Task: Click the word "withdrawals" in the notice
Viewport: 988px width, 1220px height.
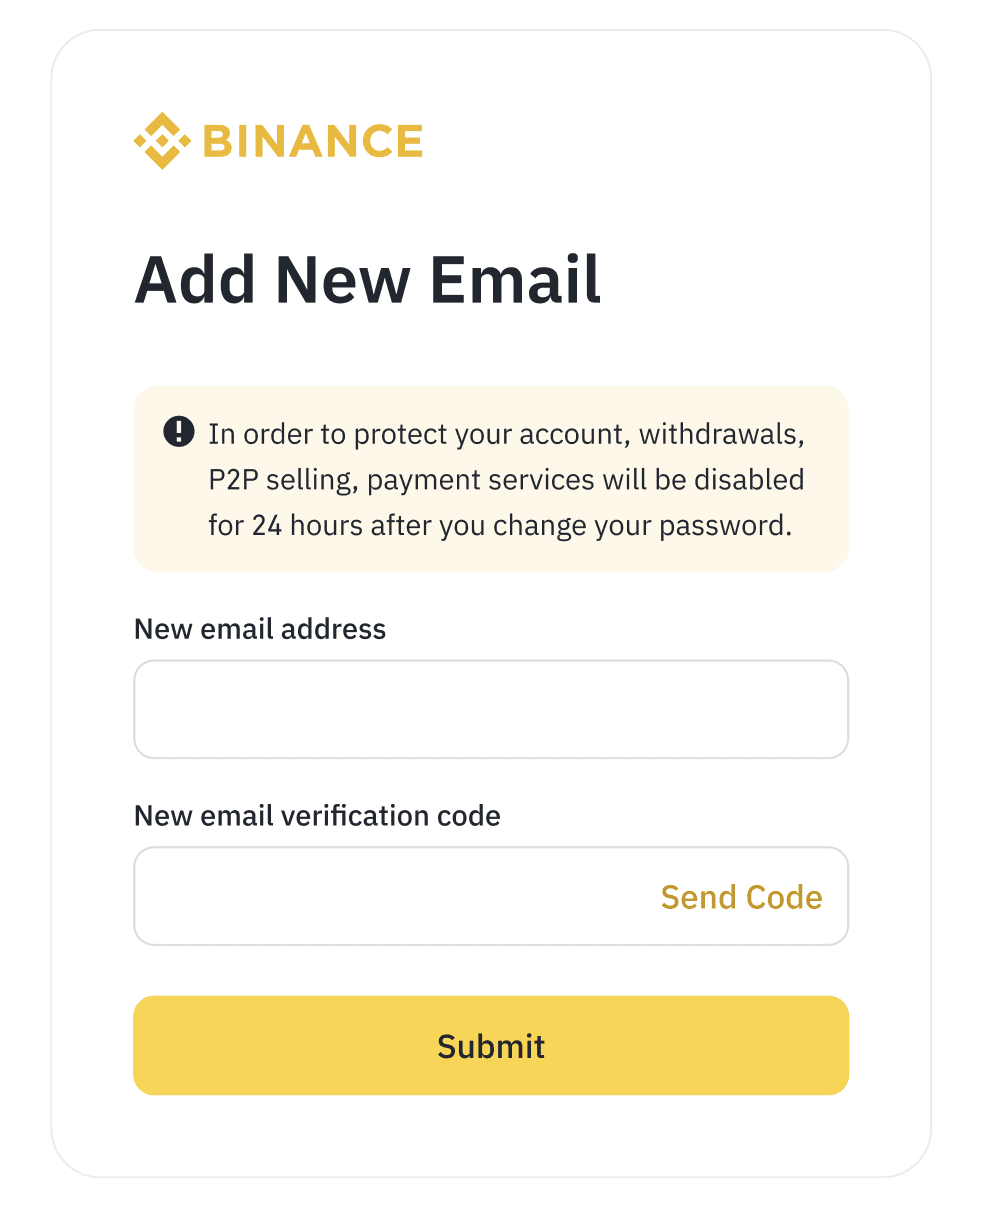Action: pos(721,435)
